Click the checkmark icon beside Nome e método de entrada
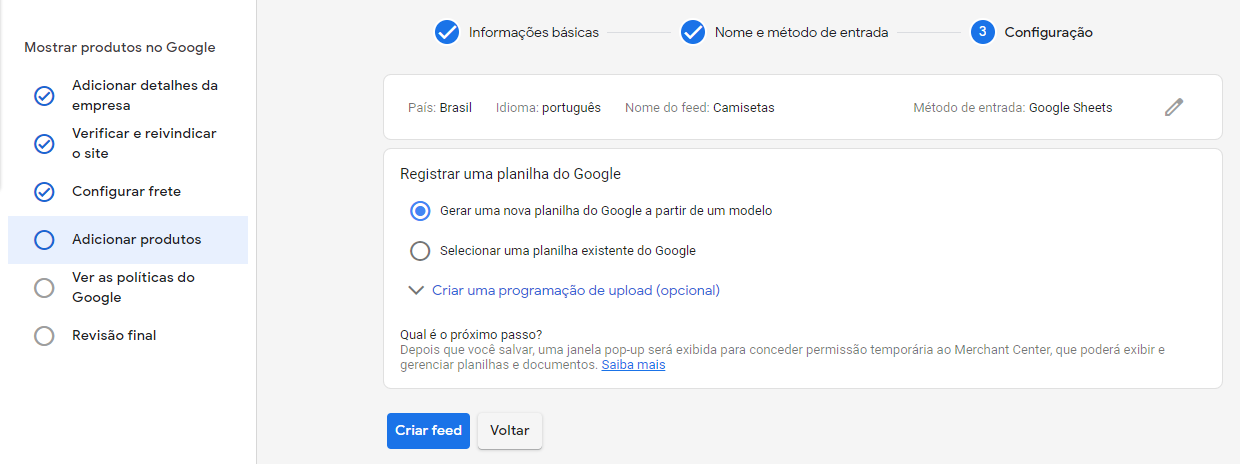The width and height of the screenshot is (1240, 464). pos(693,32)
